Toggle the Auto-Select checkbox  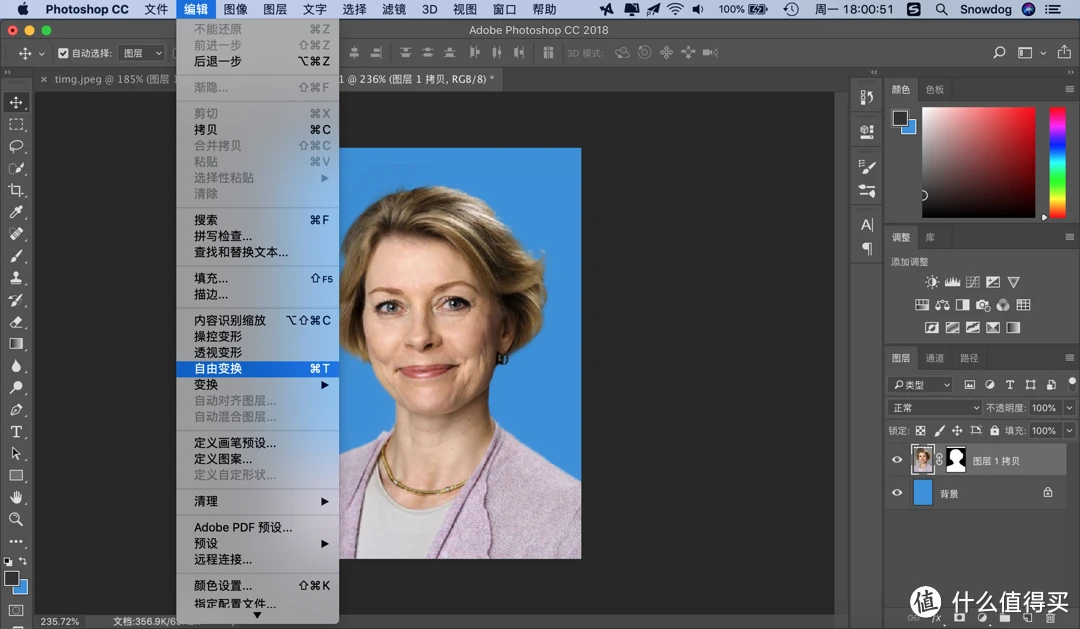(x=63, y=53)
